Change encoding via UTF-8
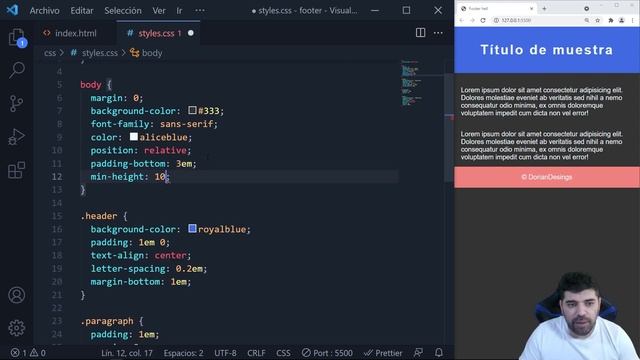 click(225, 353)
